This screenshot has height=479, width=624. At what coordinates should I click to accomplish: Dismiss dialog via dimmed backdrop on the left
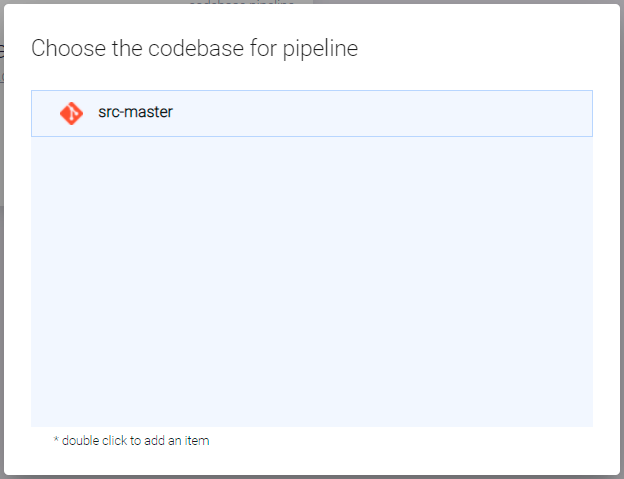tap(2, 300)
